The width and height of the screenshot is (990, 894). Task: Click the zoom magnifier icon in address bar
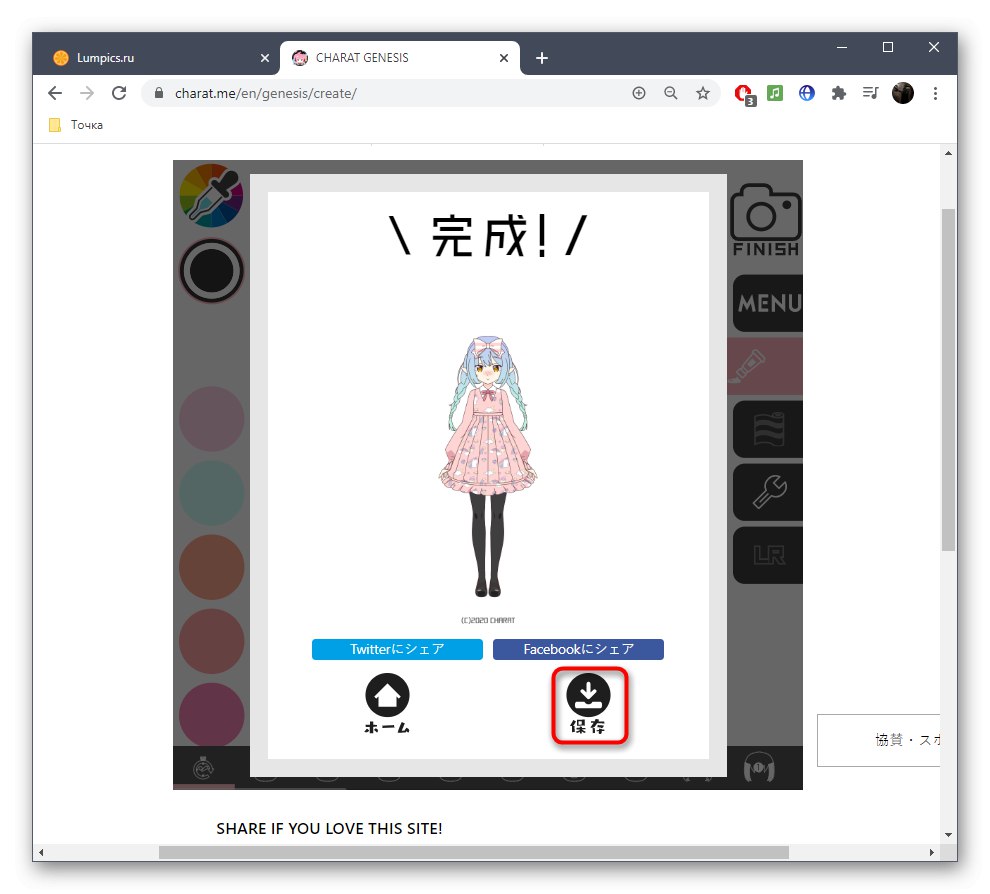coord(671,93)
